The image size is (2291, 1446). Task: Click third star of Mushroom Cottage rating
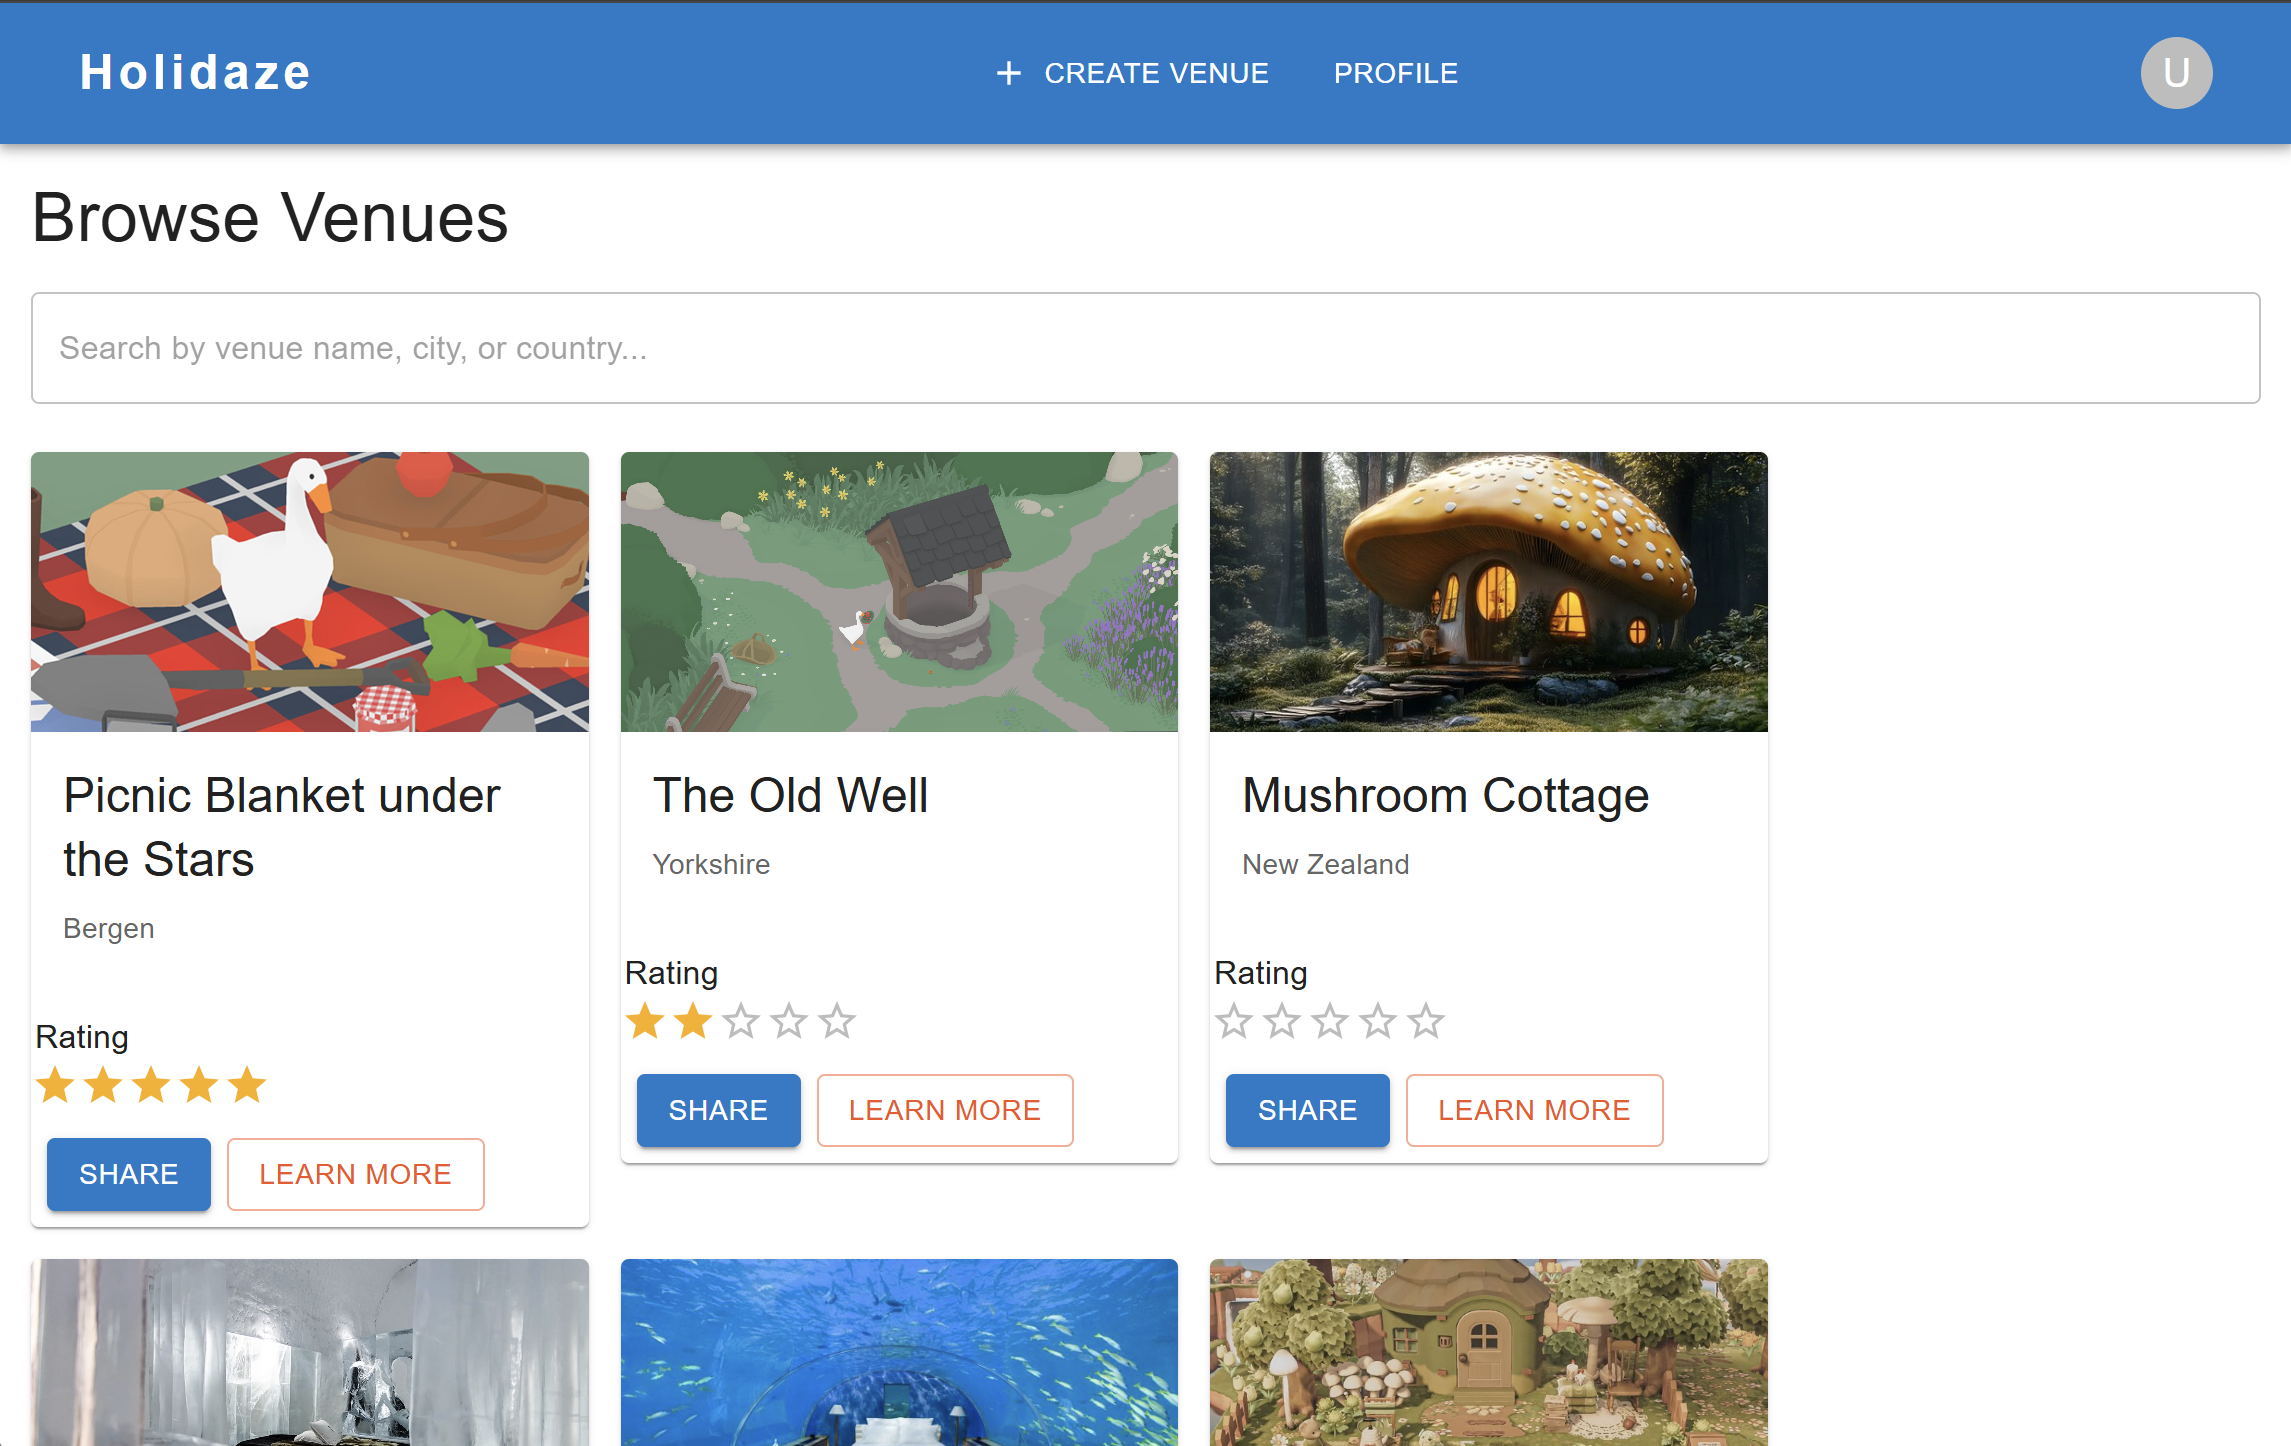point(1330,1021)
